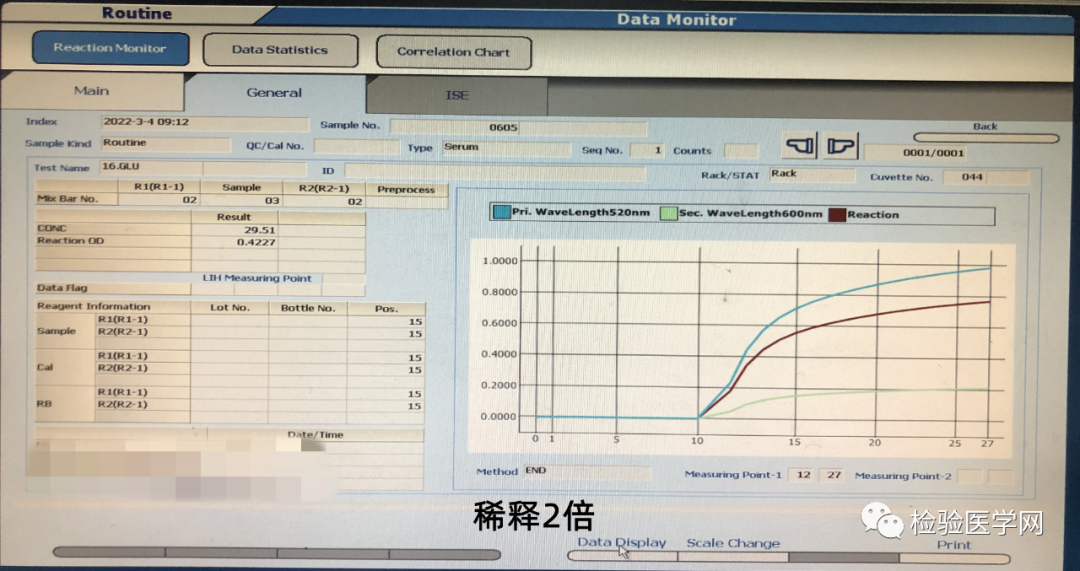Go to next record with right-pointing hand icon
This screenshot has width=1080, height=571.
(x=842, y=147)
